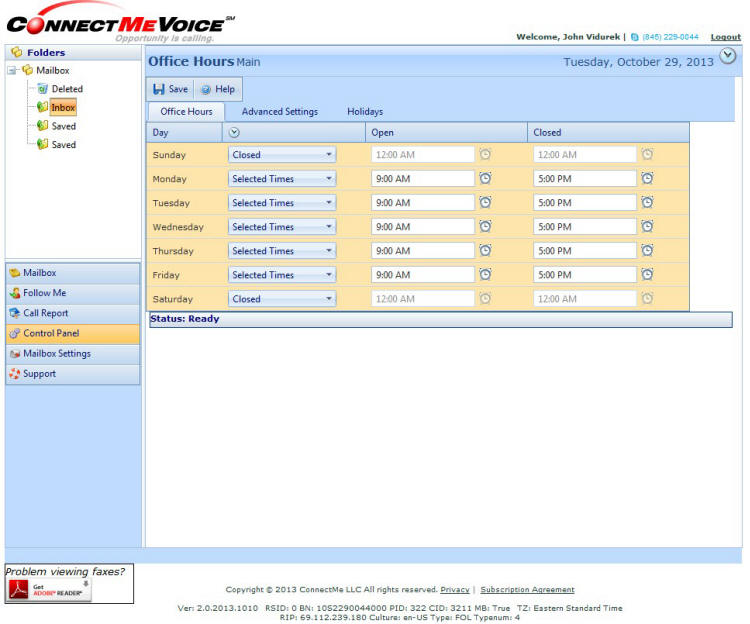The image size is (750, 624).
Task: Click the dropdown arrow in the Day header
Action: coord(234,132)
